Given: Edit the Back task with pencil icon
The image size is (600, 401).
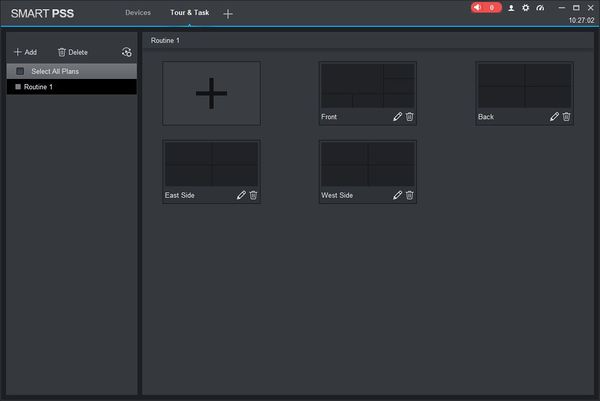Looking at the screenshot, I should tap(554, 117).
